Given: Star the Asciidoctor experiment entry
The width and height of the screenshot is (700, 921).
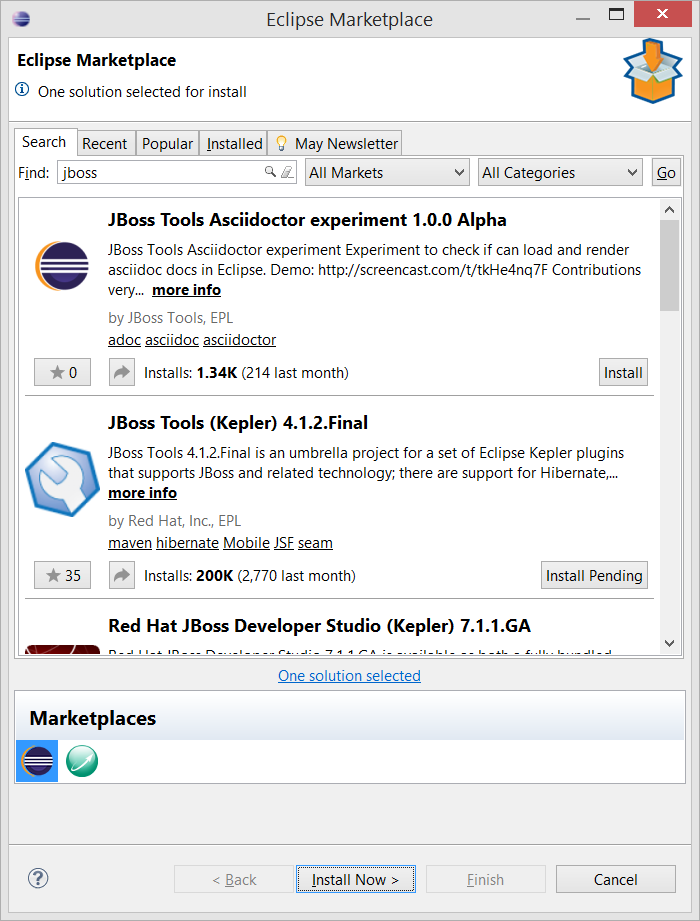Looking at the screenshot, I should coord(62,373).
